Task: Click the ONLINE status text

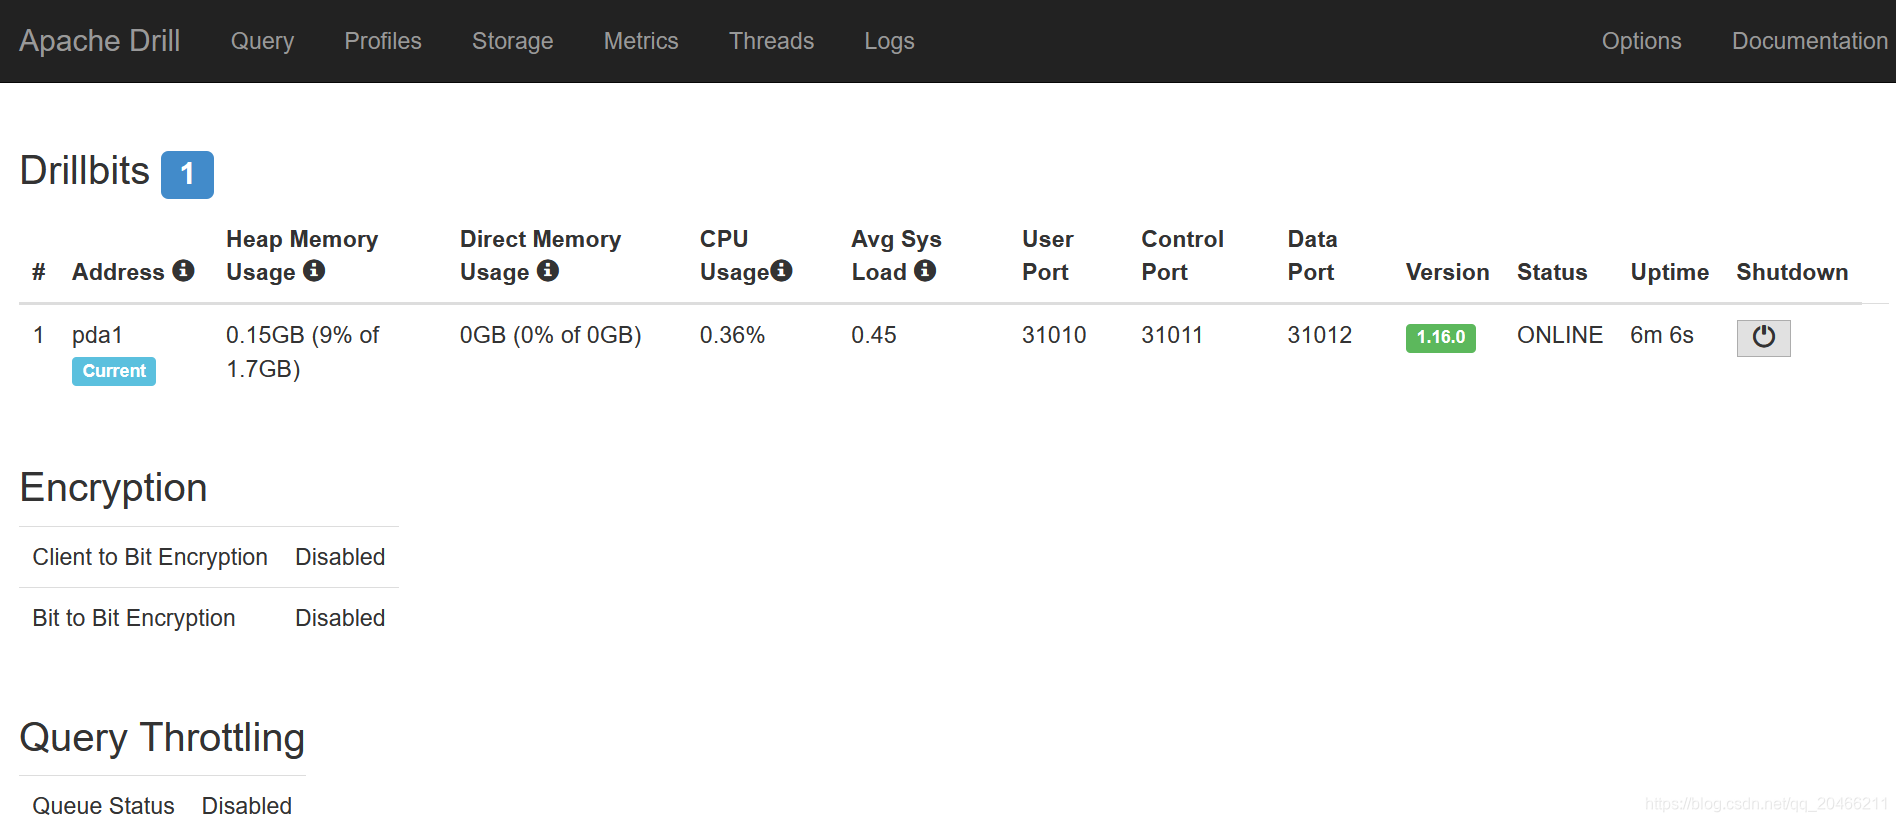Action: pos(1559,335)
